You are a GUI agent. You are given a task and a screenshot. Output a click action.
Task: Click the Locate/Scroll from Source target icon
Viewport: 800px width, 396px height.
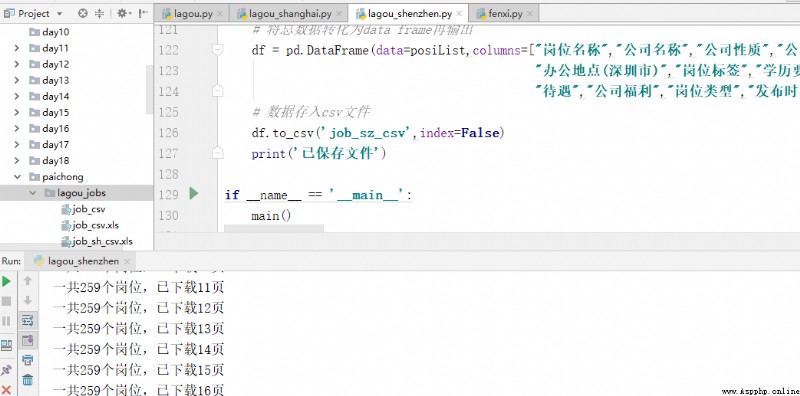click(x=83, y=14)
